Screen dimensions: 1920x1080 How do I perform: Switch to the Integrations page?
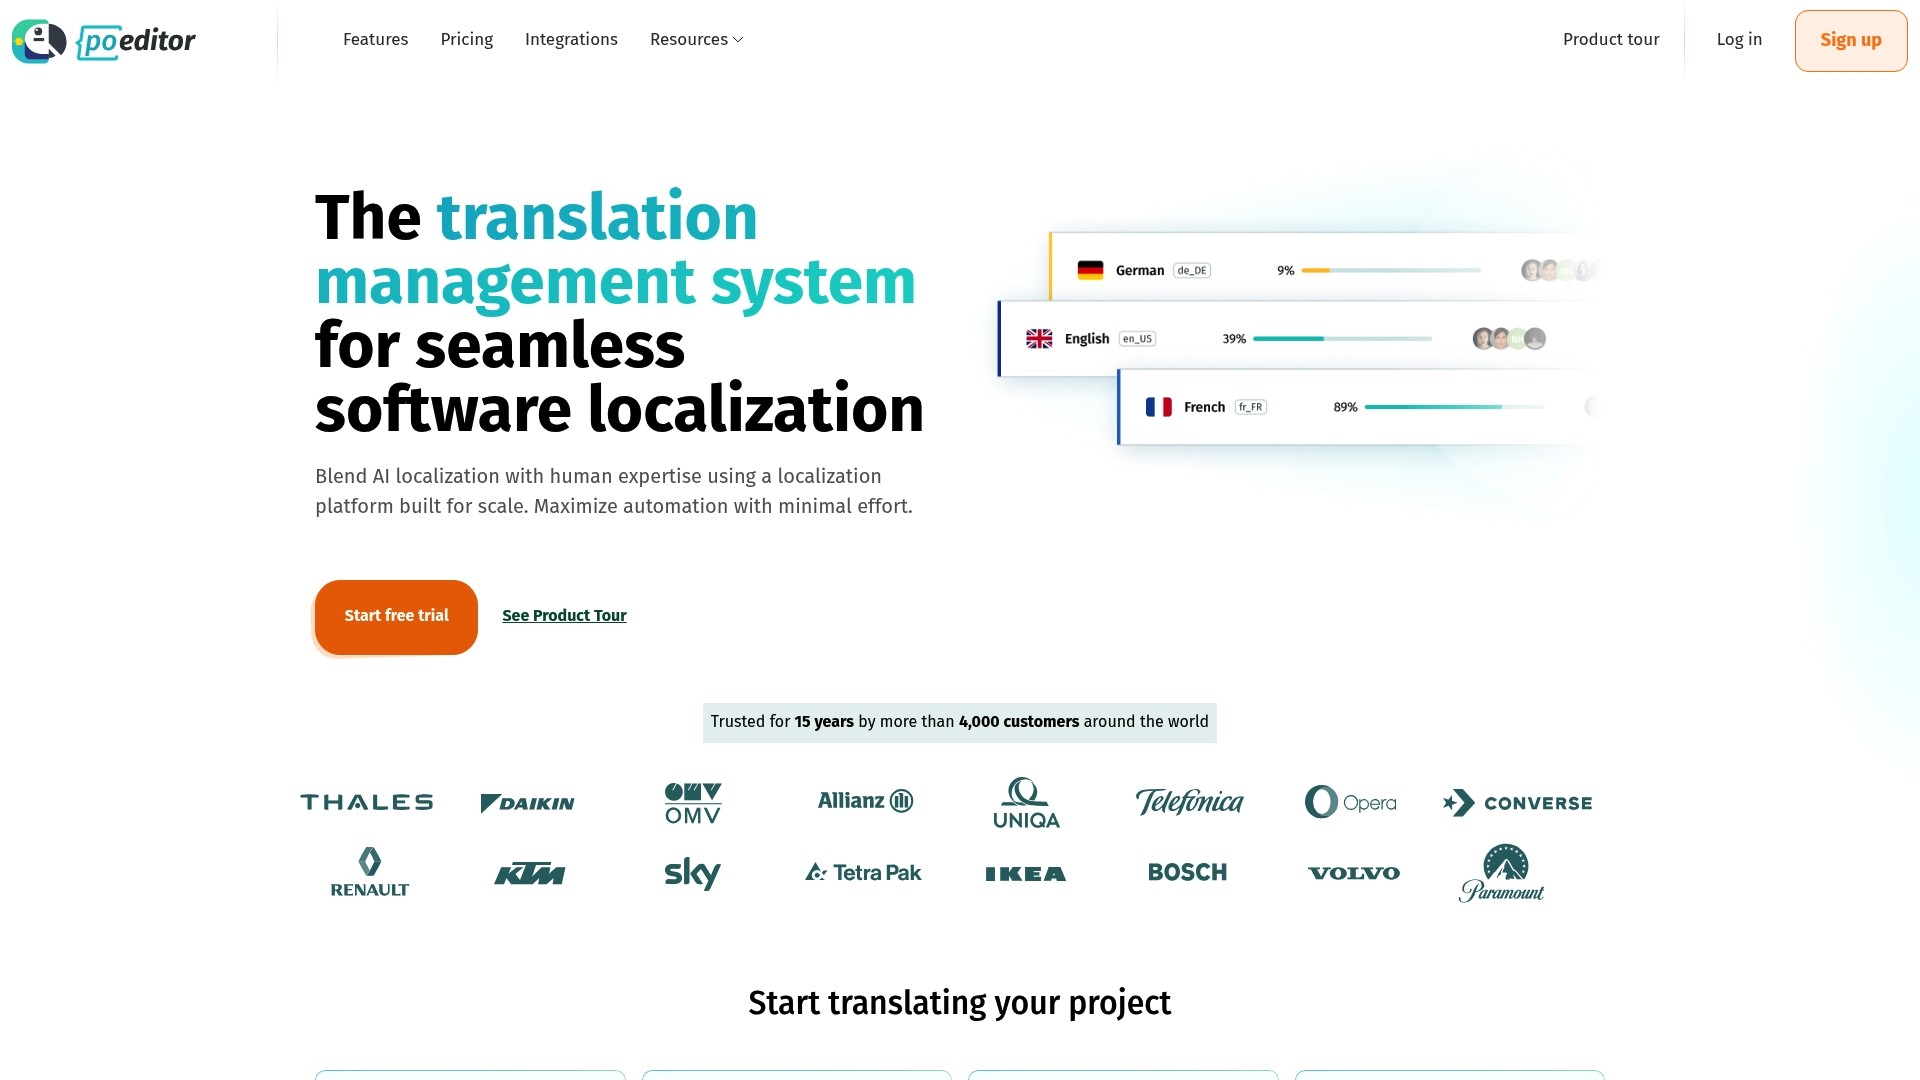pos(571,39)
